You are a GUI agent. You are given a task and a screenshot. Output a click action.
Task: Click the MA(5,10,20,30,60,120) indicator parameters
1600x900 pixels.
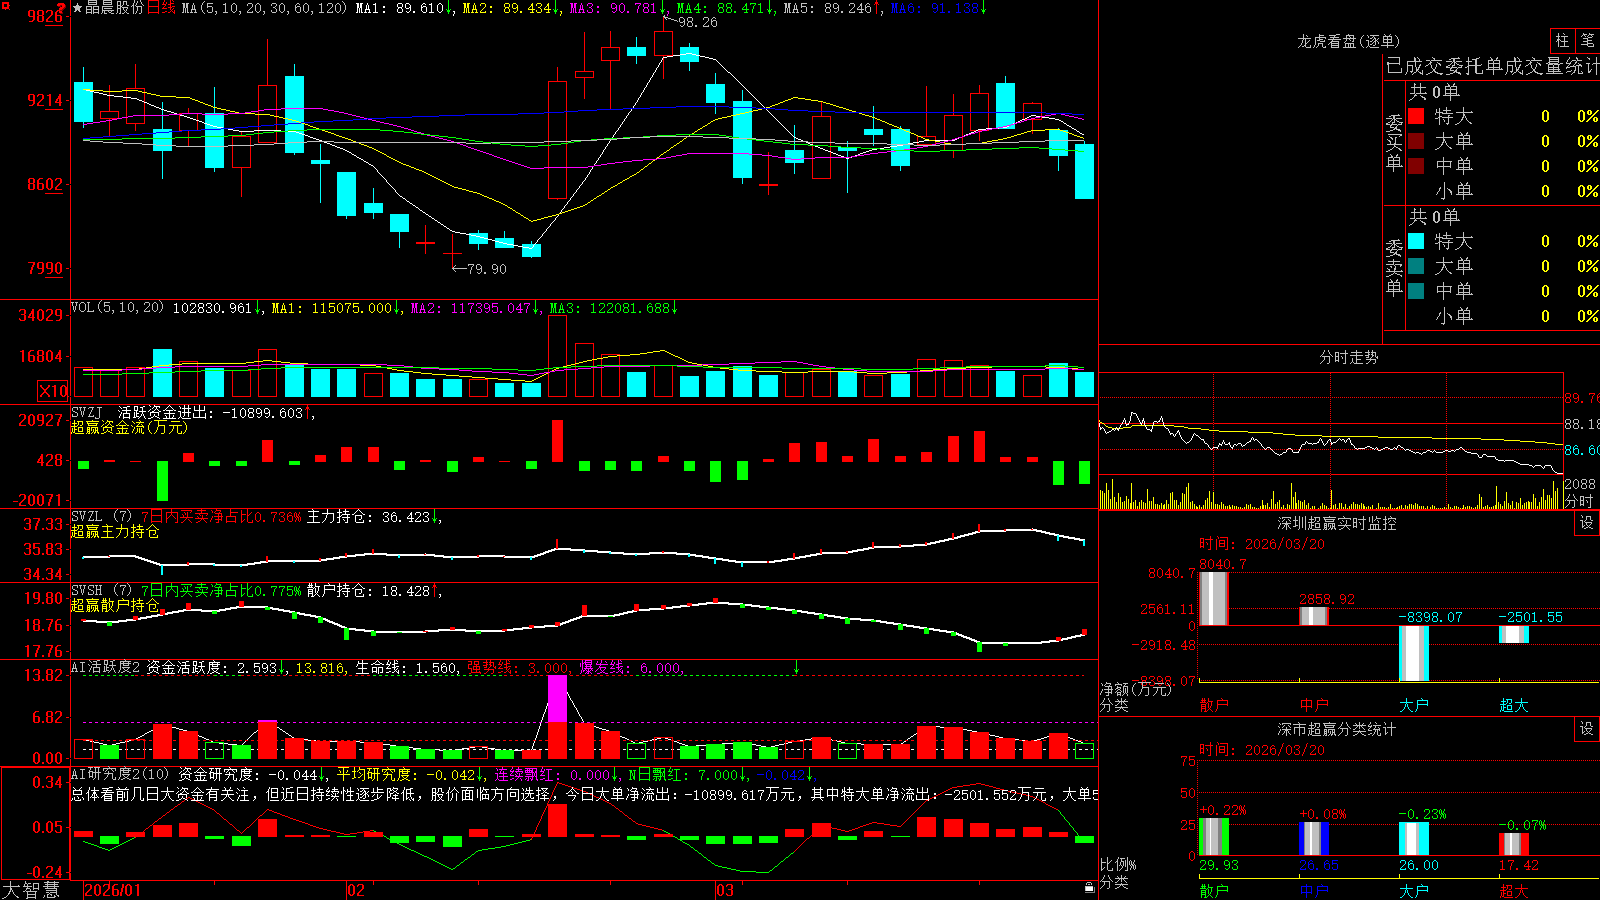264,8
